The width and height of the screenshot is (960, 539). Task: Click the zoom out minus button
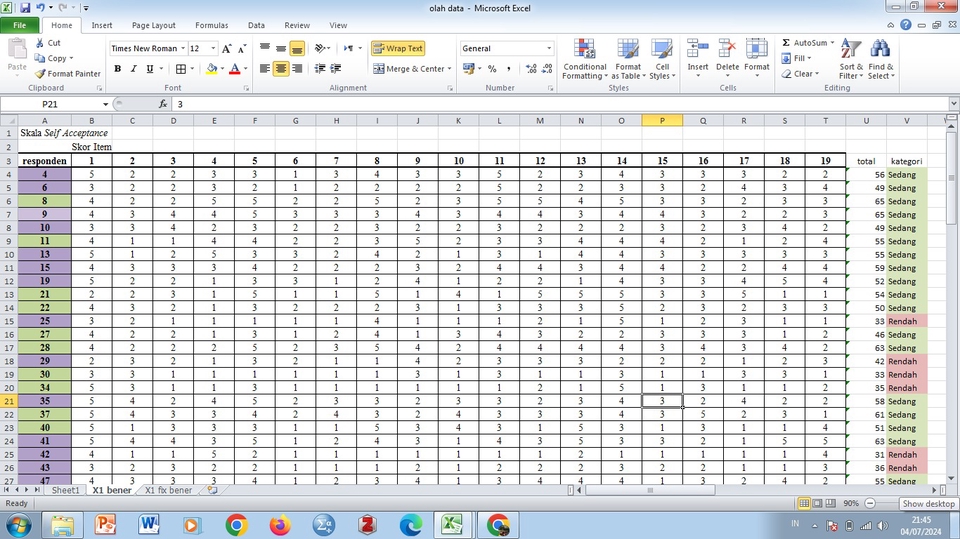(x=870, y=503)
